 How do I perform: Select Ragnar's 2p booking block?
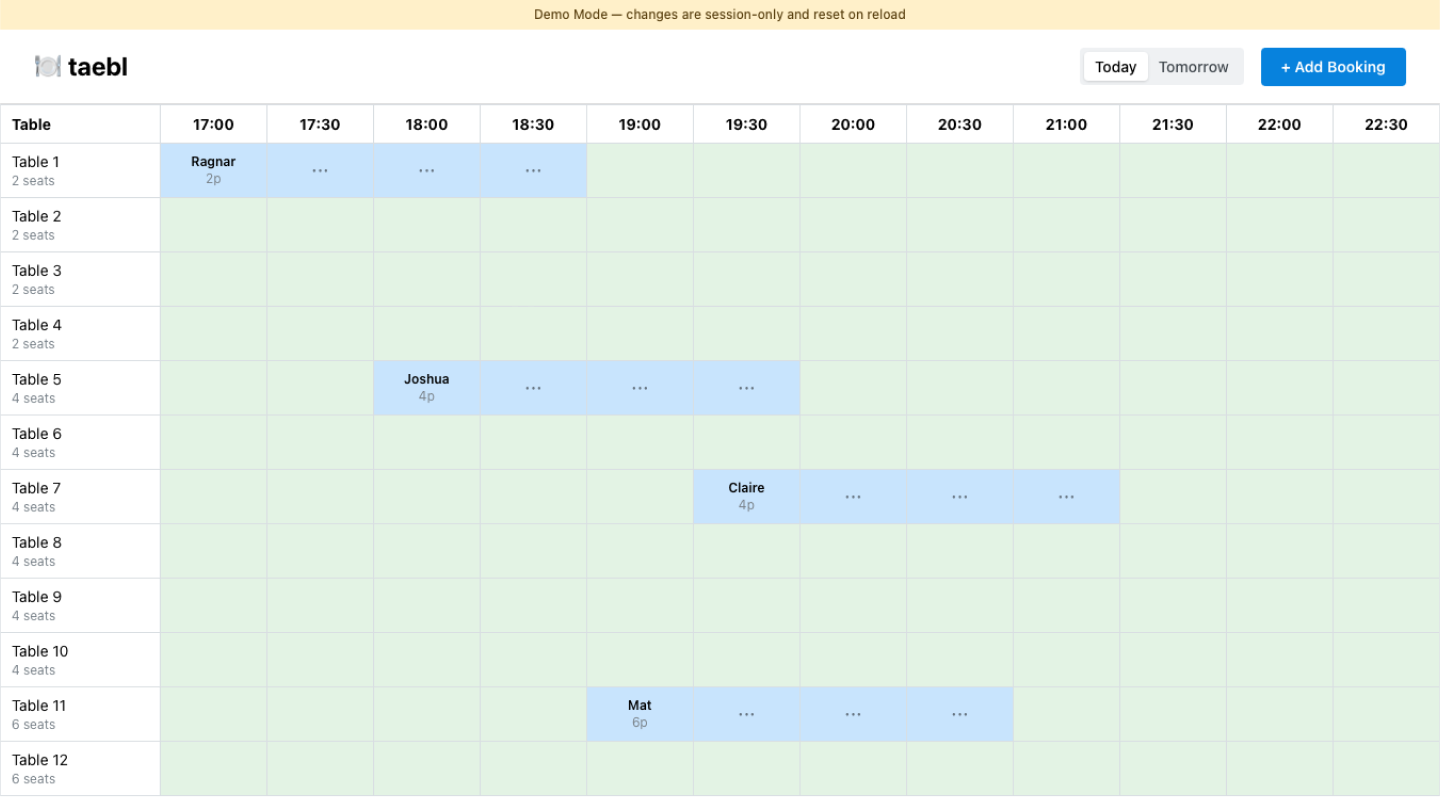point(213,170)
